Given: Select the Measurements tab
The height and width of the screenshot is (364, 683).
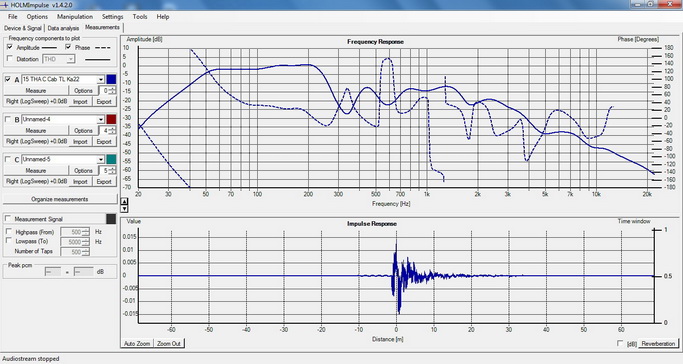Looking at the screenshot, I should click(102, 27).
